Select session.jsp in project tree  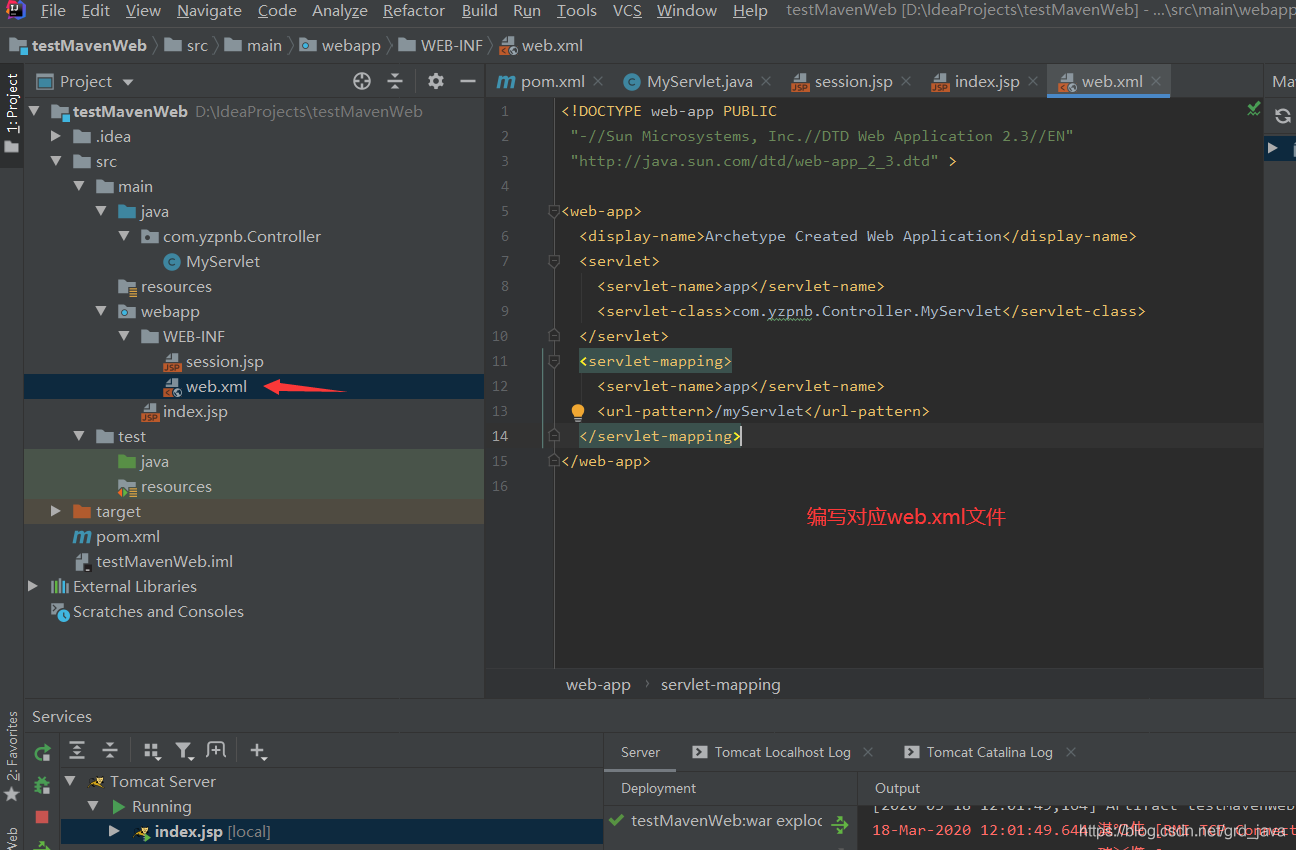click(x=224, y=361)
